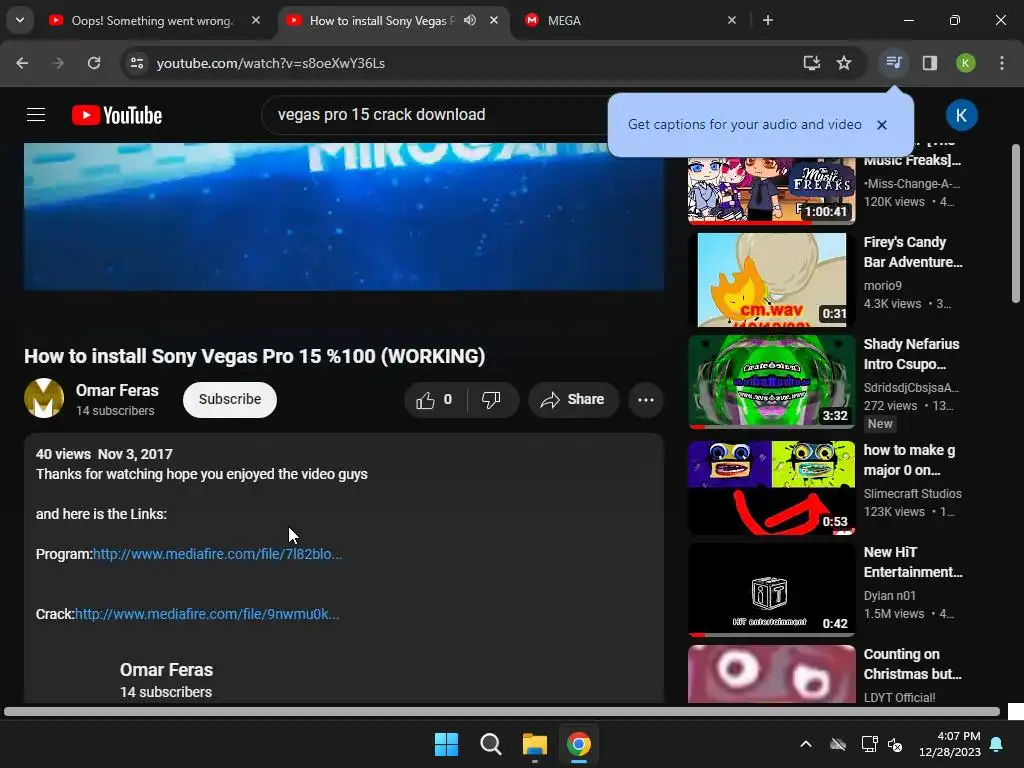The width and height of the screenshot is (1024, 768).
Task: Go to YouTube home via logo
Action: point(117,115)
